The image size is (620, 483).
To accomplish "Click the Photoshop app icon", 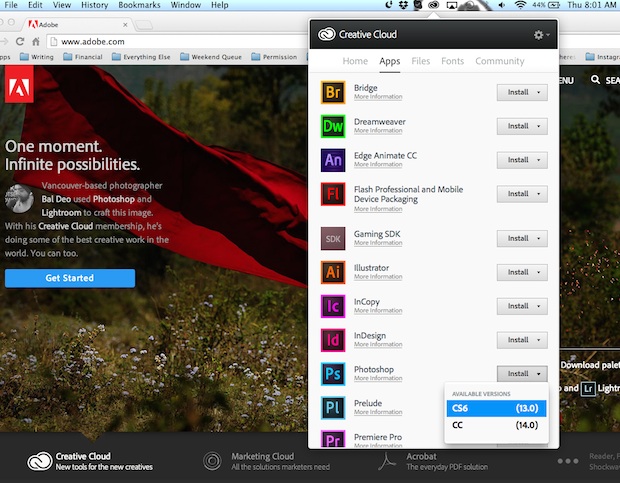I will coord(333,374).
